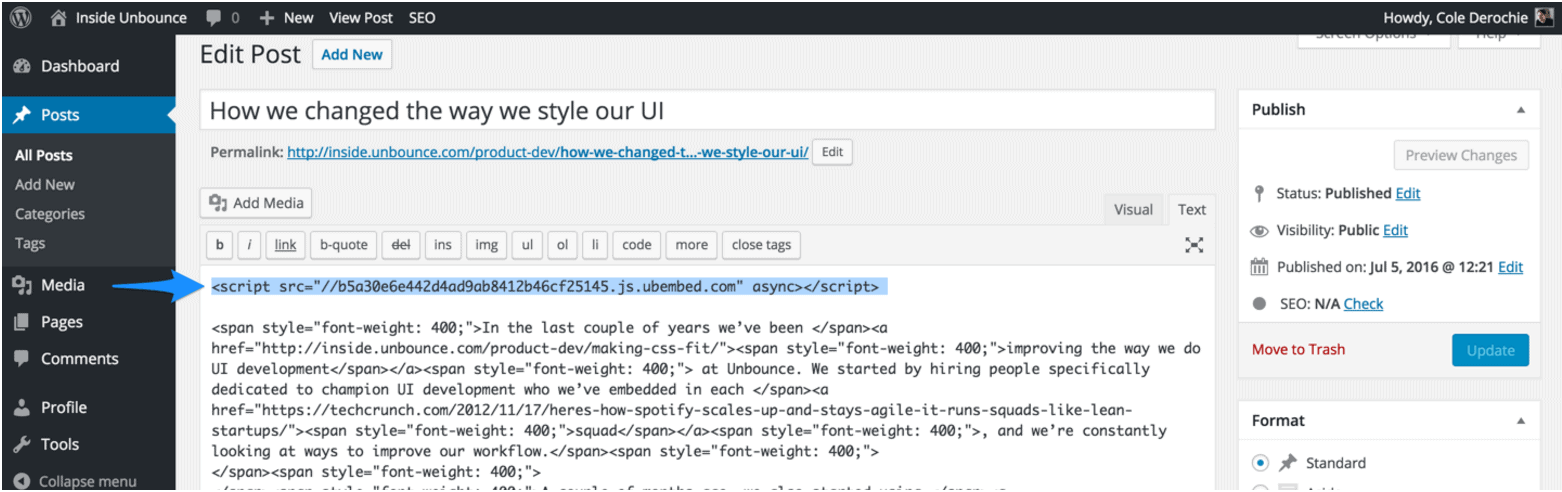Click the Tools wrench icon

click(22, 444)
